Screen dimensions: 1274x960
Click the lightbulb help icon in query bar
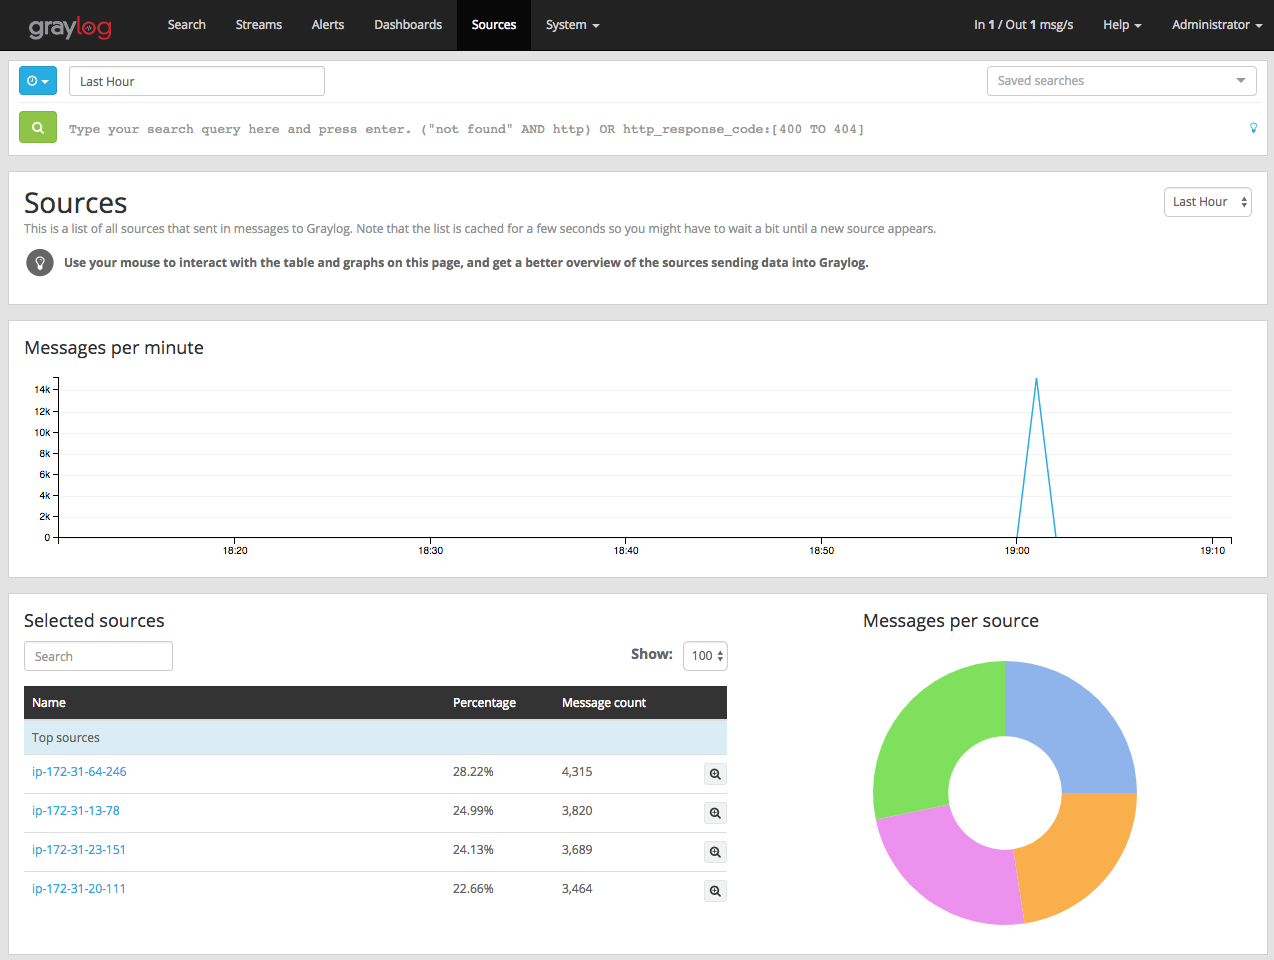1253,128
